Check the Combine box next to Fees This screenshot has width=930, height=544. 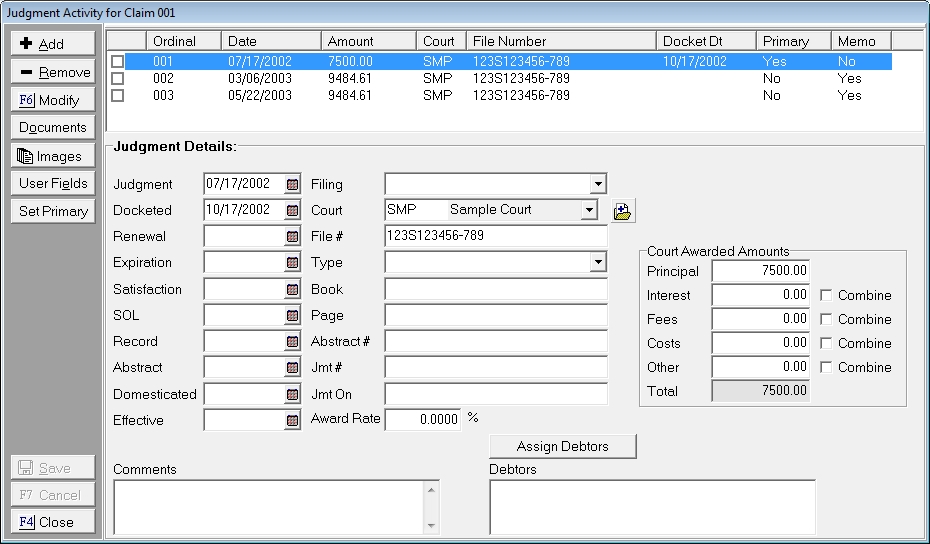(826, 320)
